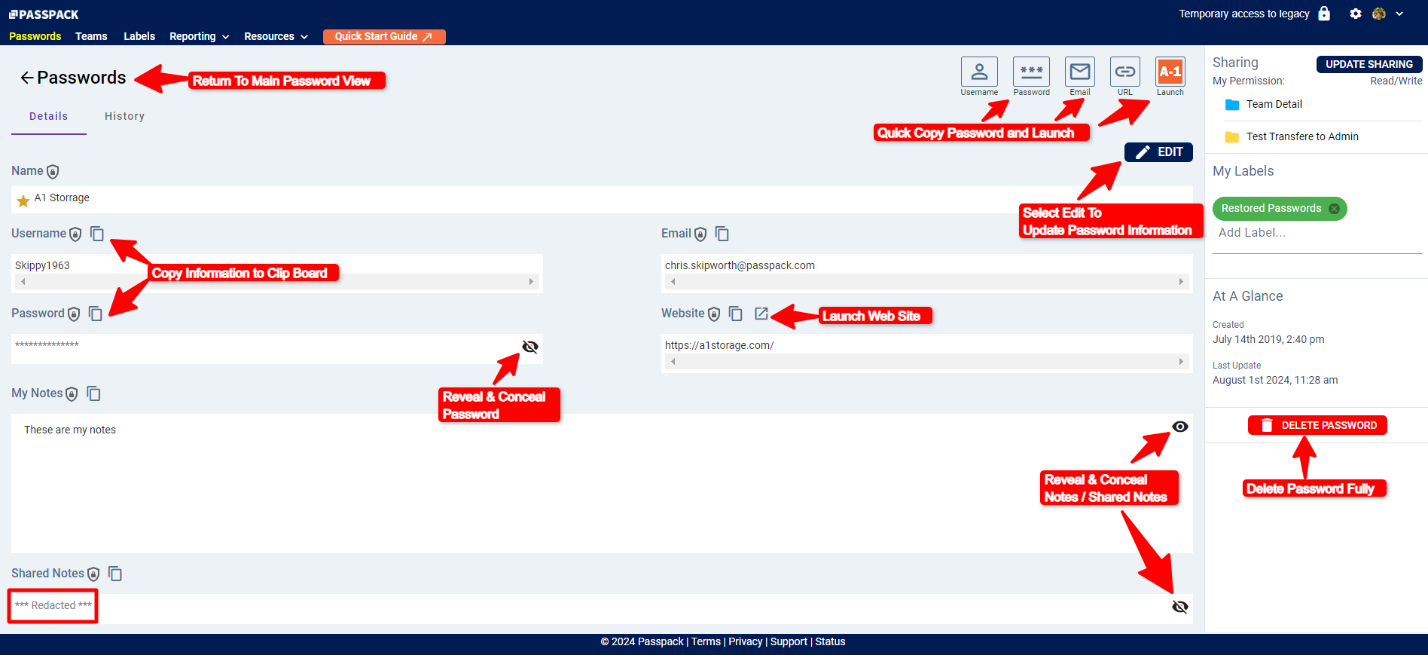Click into My Notes text area

[x=602, y=484]
